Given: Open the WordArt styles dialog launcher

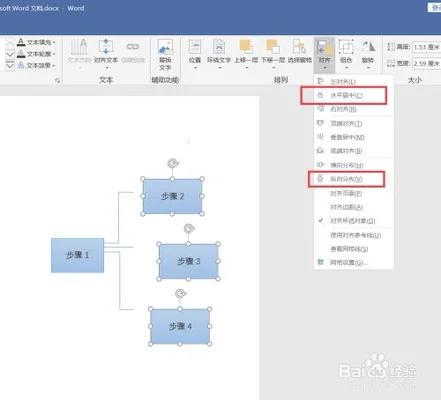Looking at the screenshot, I should click(x=58, y=80).
